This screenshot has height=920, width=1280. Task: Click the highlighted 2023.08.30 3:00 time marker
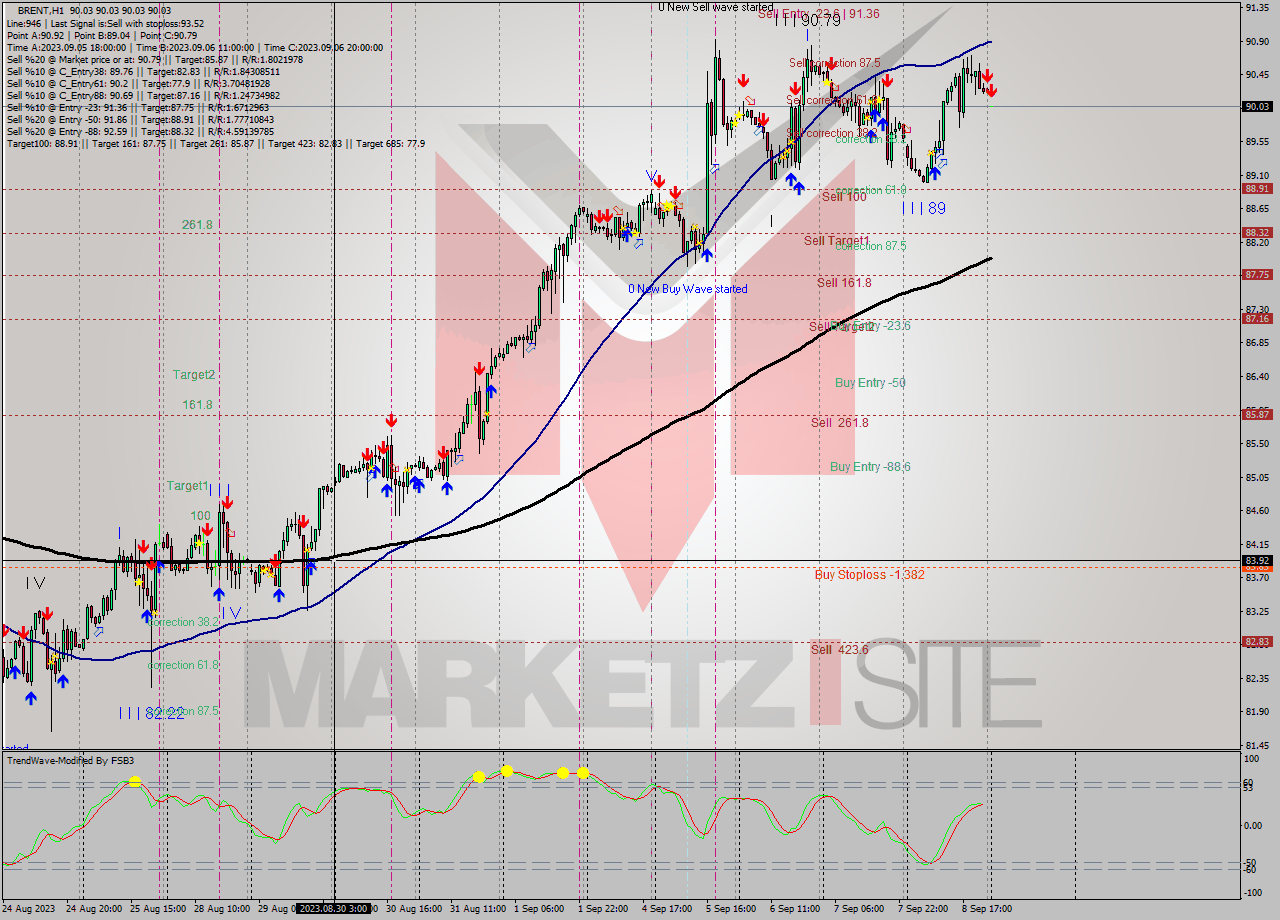pyautogui.click(x=335, y=908)
